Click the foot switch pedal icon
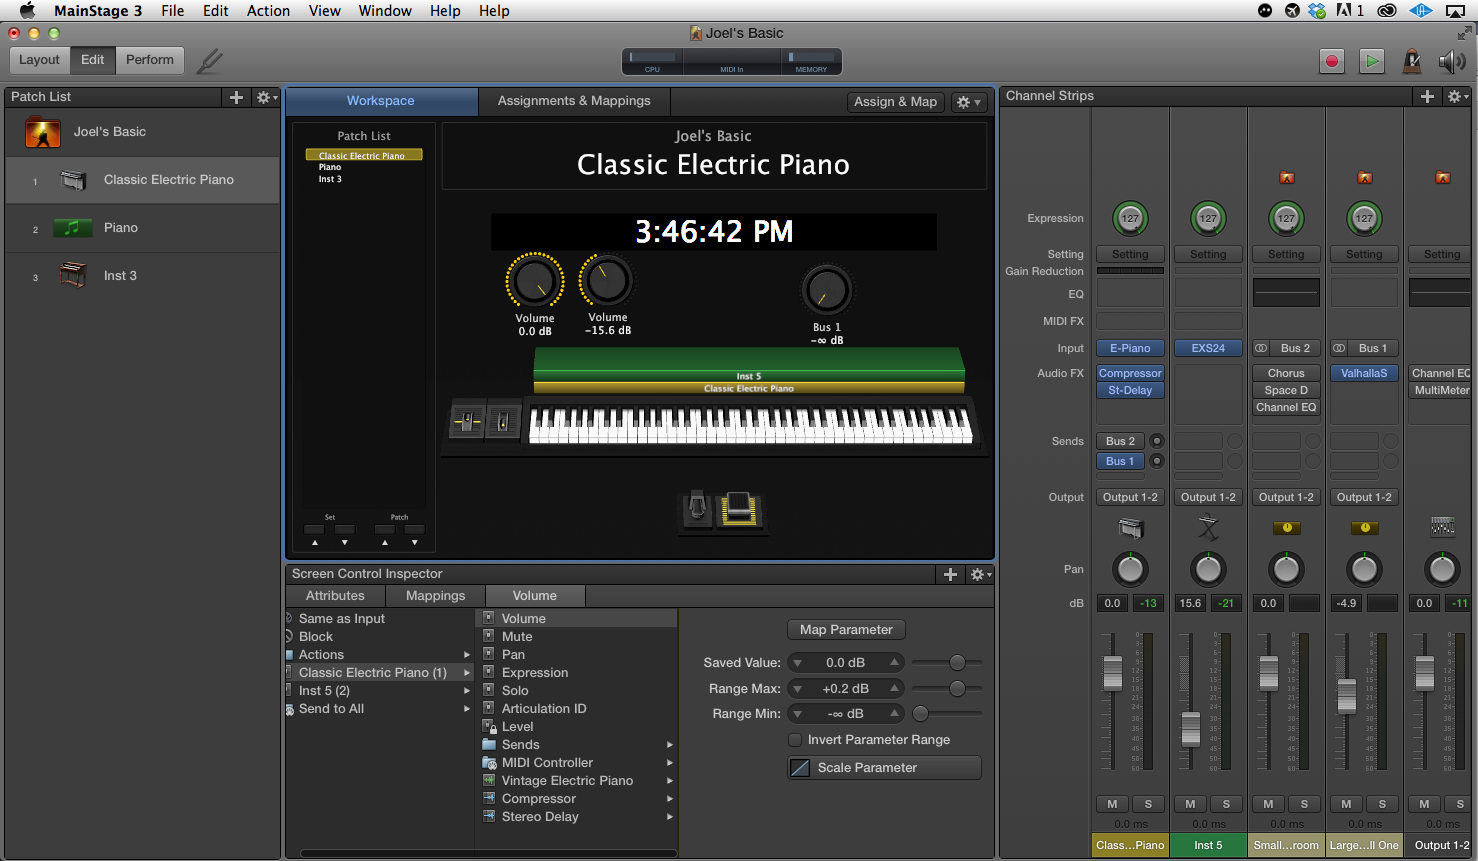 [x=739, y=509]
